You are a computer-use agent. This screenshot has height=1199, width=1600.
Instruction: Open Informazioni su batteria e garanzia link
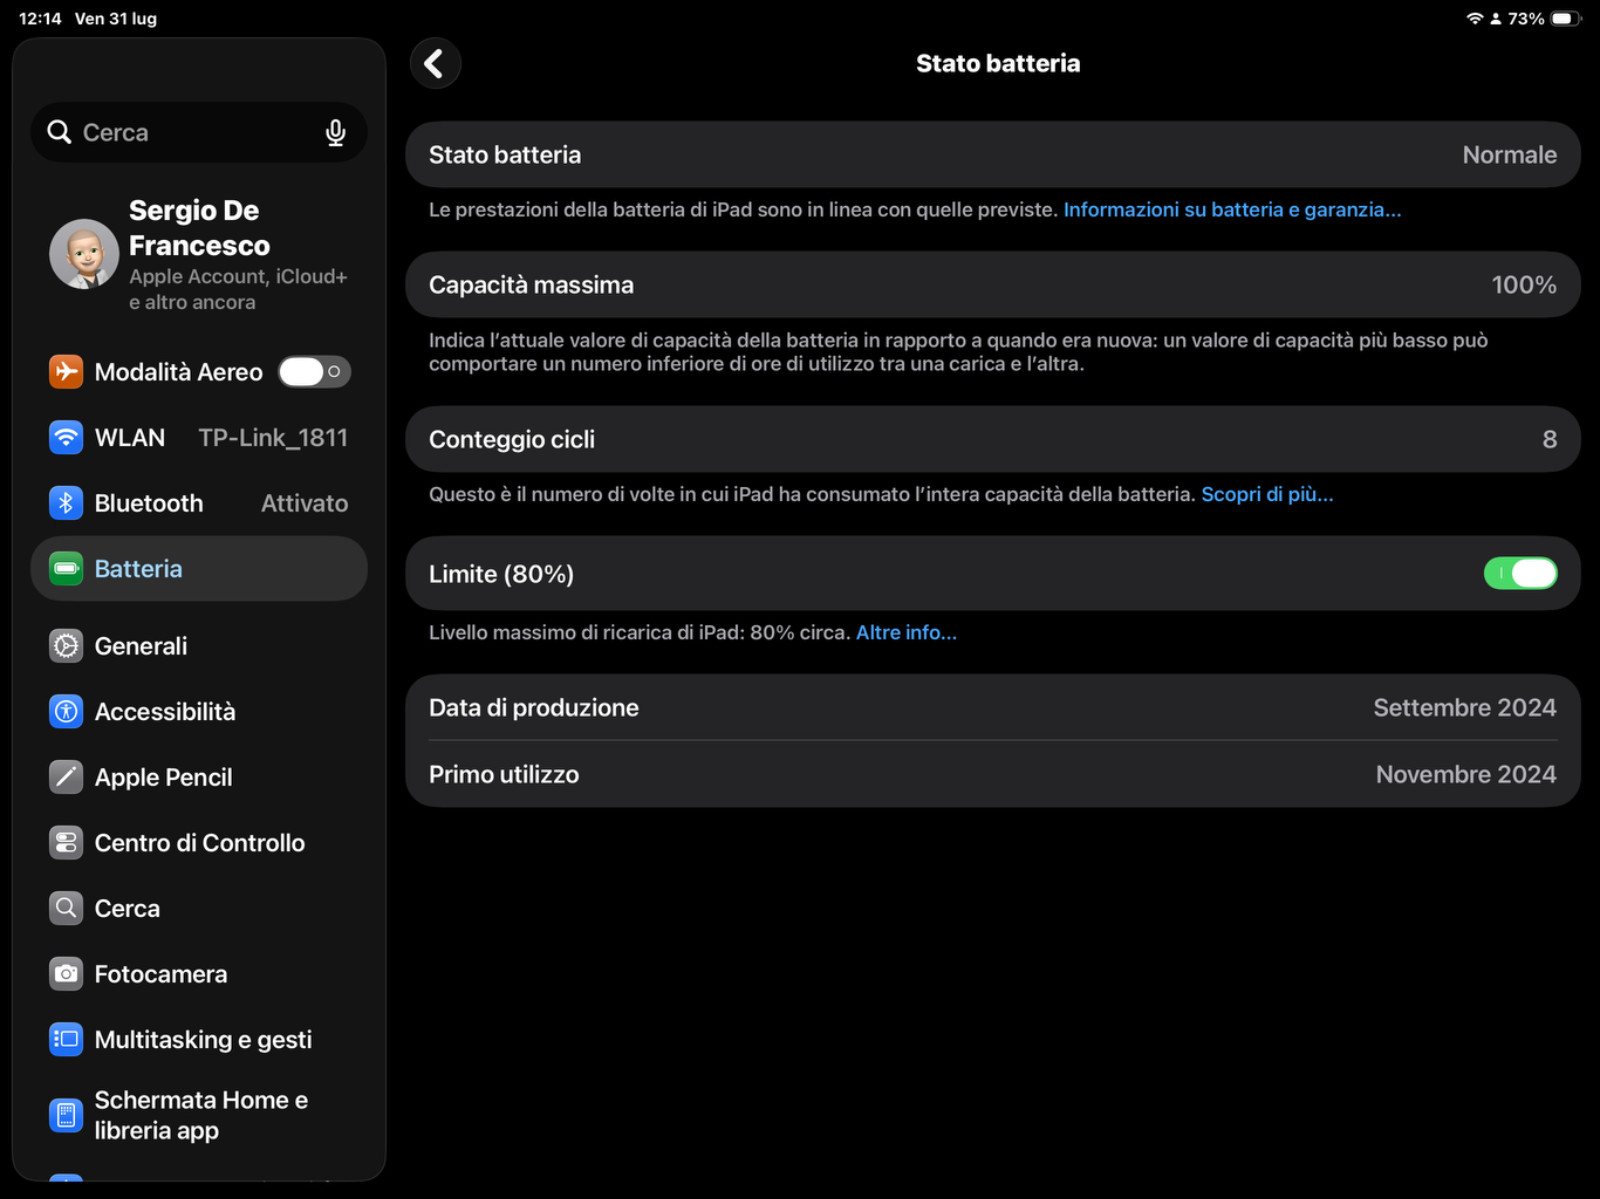[x=1232, y=210]
